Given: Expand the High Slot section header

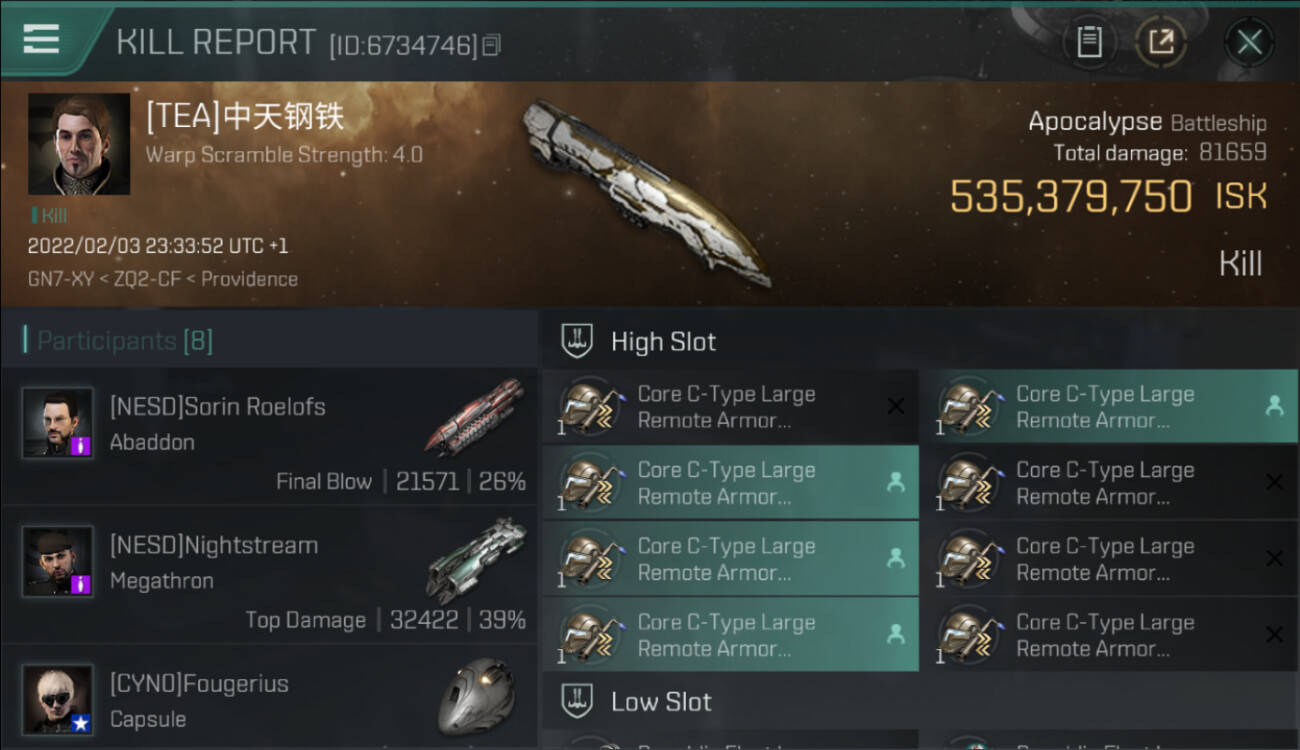Looking at the screenshot, I should [920, 341].
